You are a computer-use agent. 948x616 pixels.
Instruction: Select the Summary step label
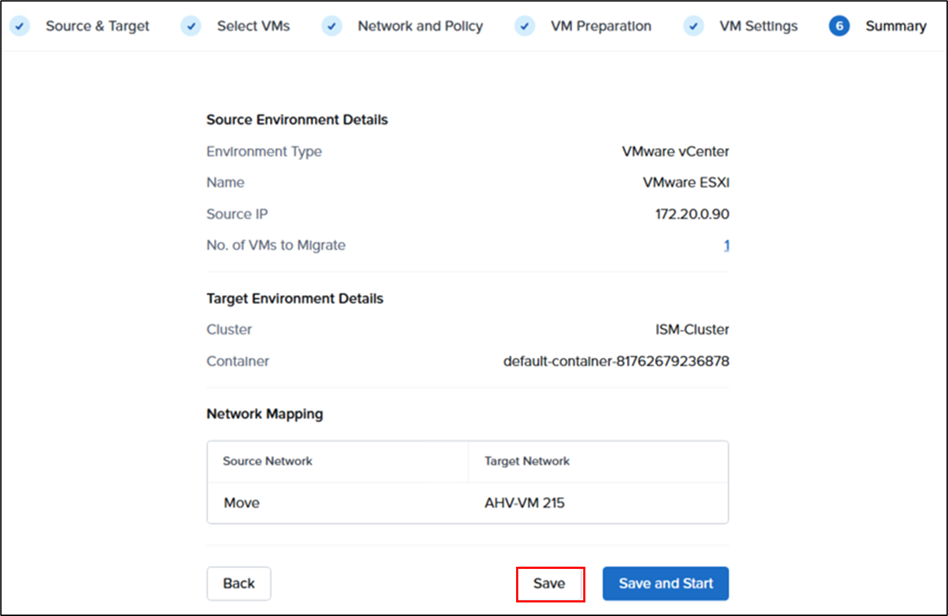(896, 26)
